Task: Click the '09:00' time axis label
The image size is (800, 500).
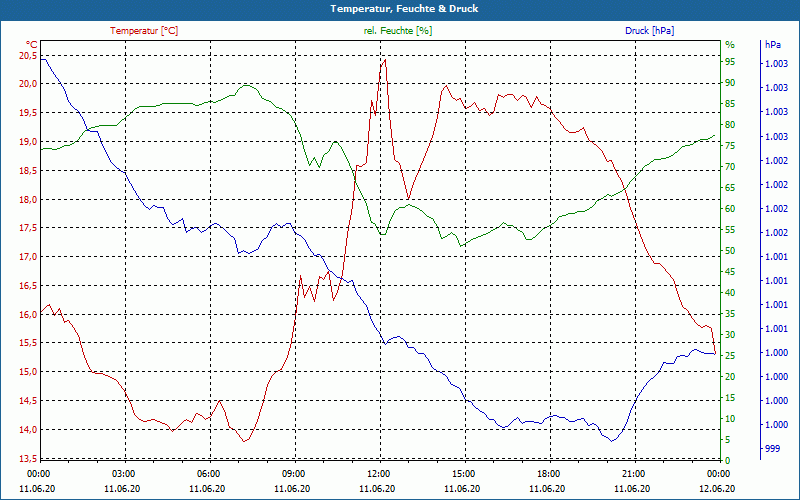Action: [x=293, y=473]
